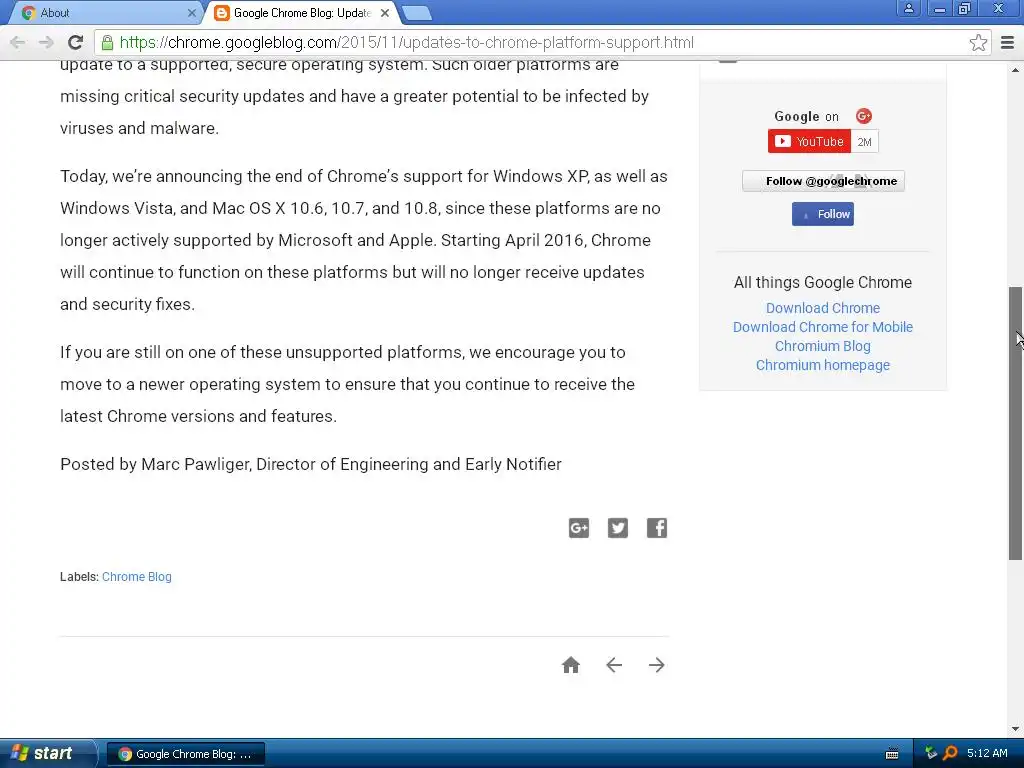Subscribe with the YouTube button
Screen dimensions: 1024x768
(809, 142)
